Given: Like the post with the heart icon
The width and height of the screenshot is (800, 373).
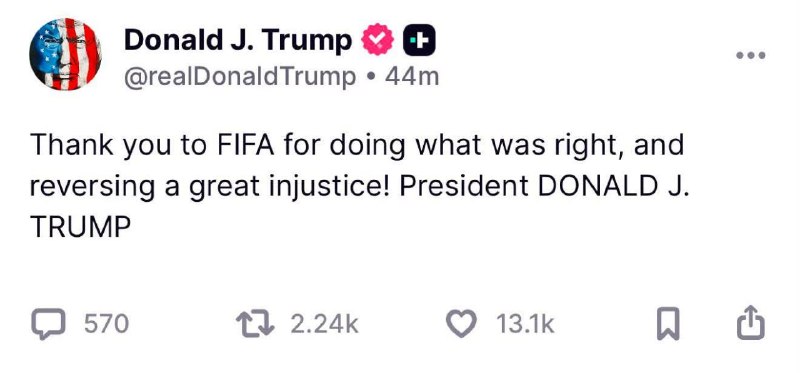Looking at the screenshot, I should point(461,325).
